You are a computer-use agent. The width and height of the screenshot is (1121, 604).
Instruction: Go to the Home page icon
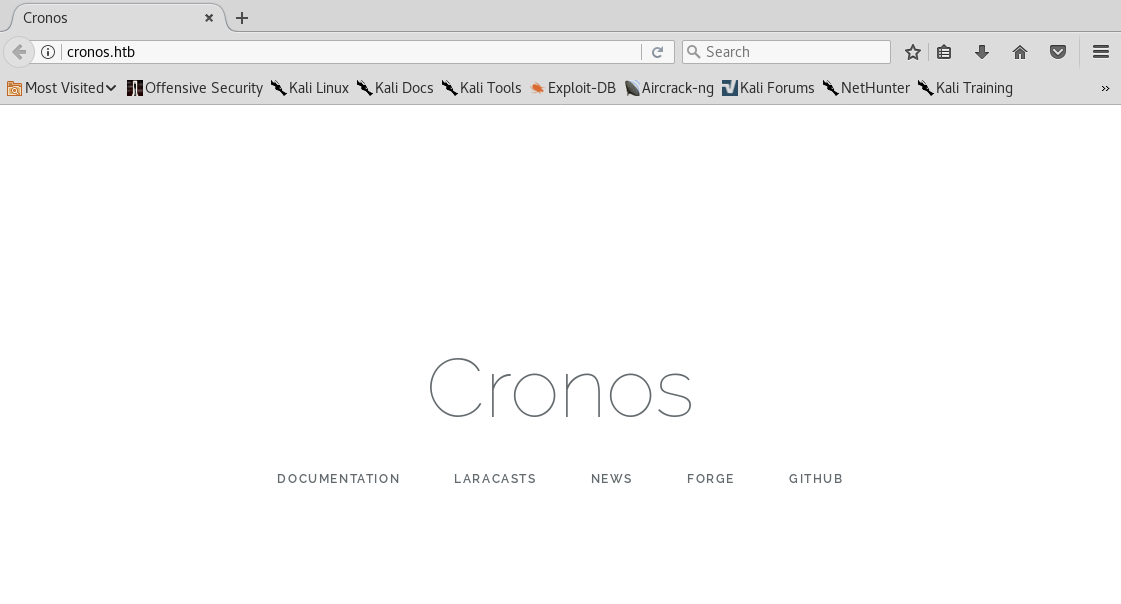click(1020, 52)
